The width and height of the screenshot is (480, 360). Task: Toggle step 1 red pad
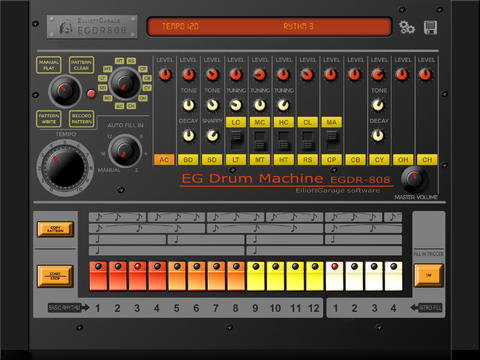[x=98, y=276]
